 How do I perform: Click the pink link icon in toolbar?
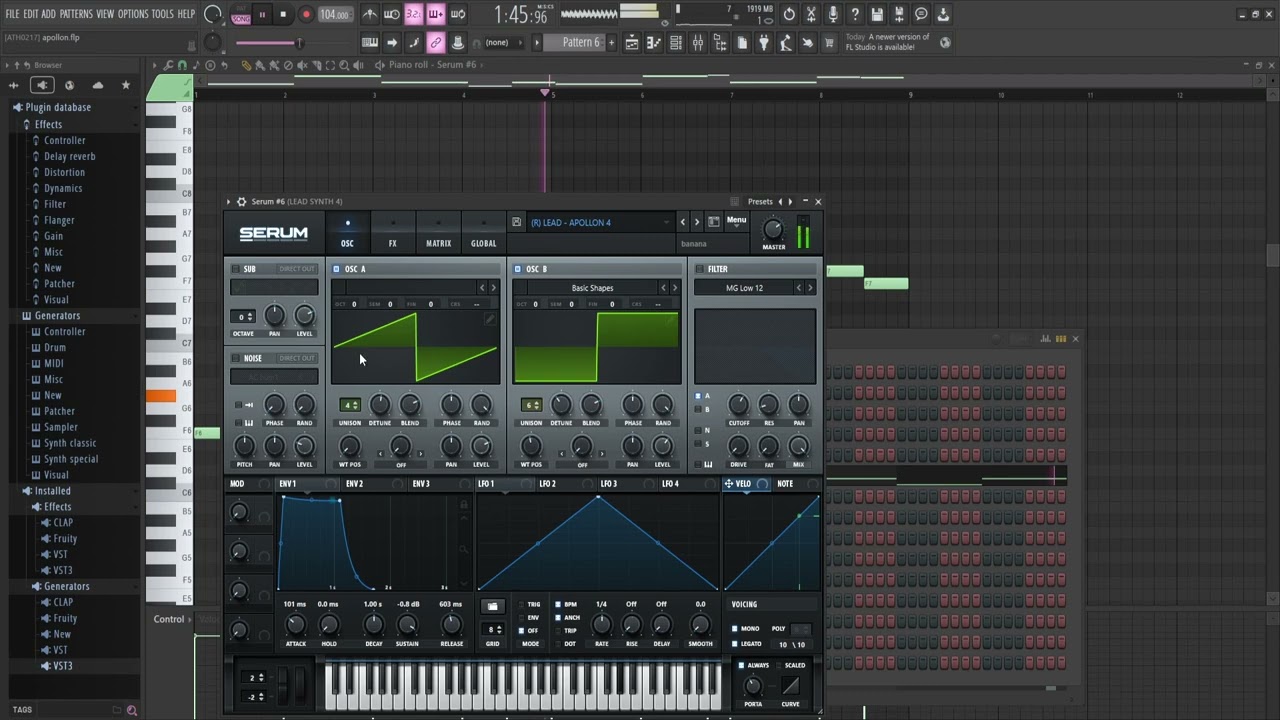[436, 43]
